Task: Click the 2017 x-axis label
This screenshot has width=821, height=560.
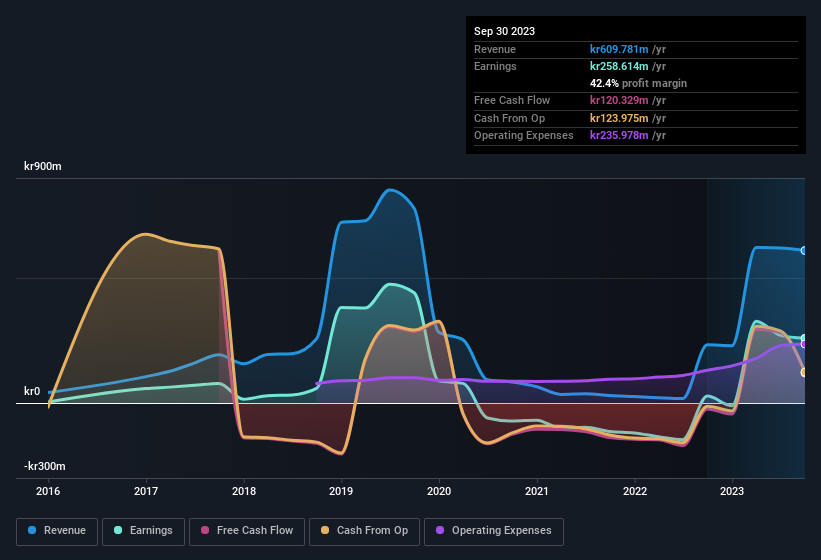Action: click(x=146, y=491)
